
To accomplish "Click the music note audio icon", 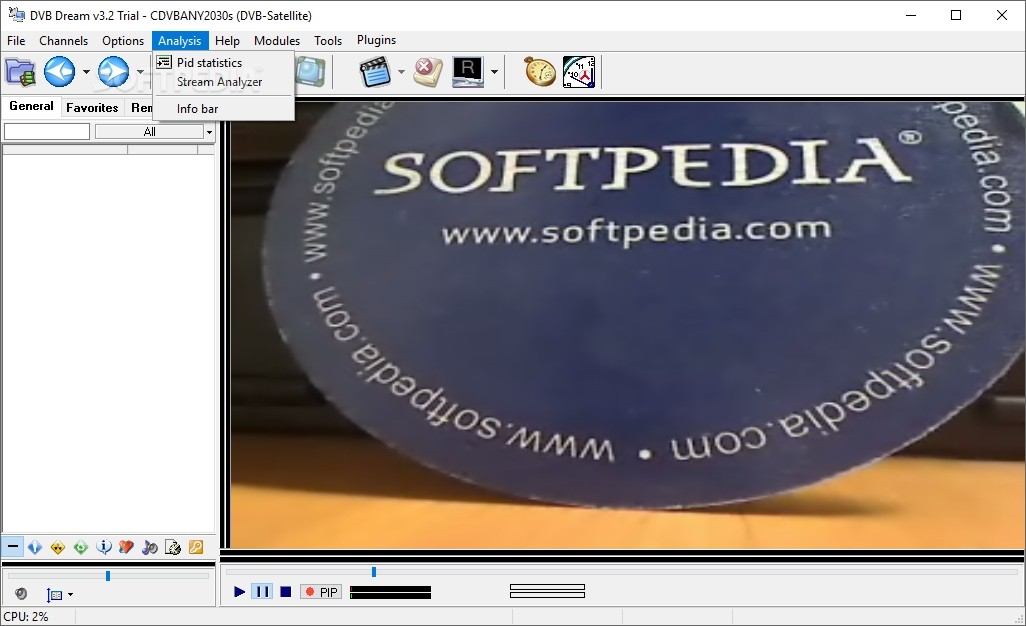I will [x=150, y=547].
